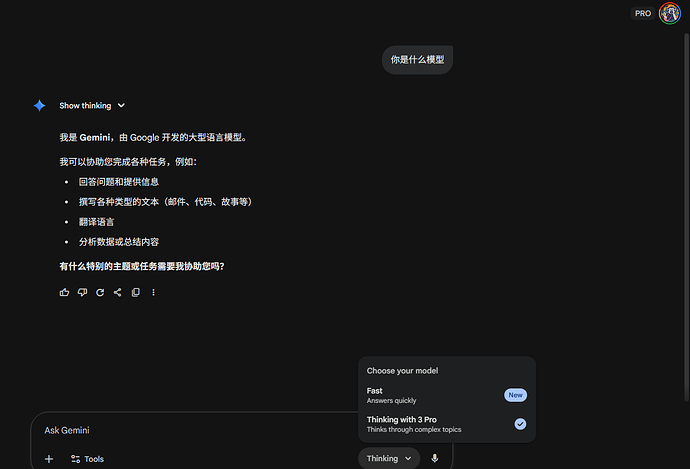Click the bullet 回答问题和提供信息
This screenshot has width=690, height=469.
coord(119,182)
